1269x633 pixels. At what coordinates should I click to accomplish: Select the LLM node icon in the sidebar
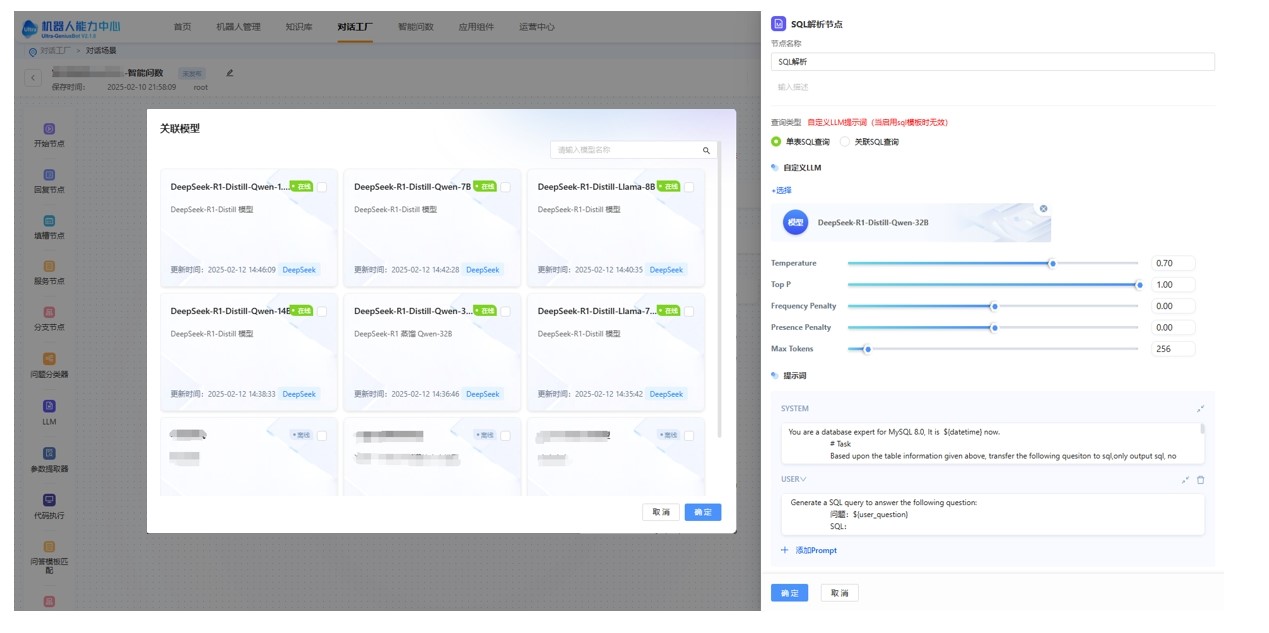(49, 406)
